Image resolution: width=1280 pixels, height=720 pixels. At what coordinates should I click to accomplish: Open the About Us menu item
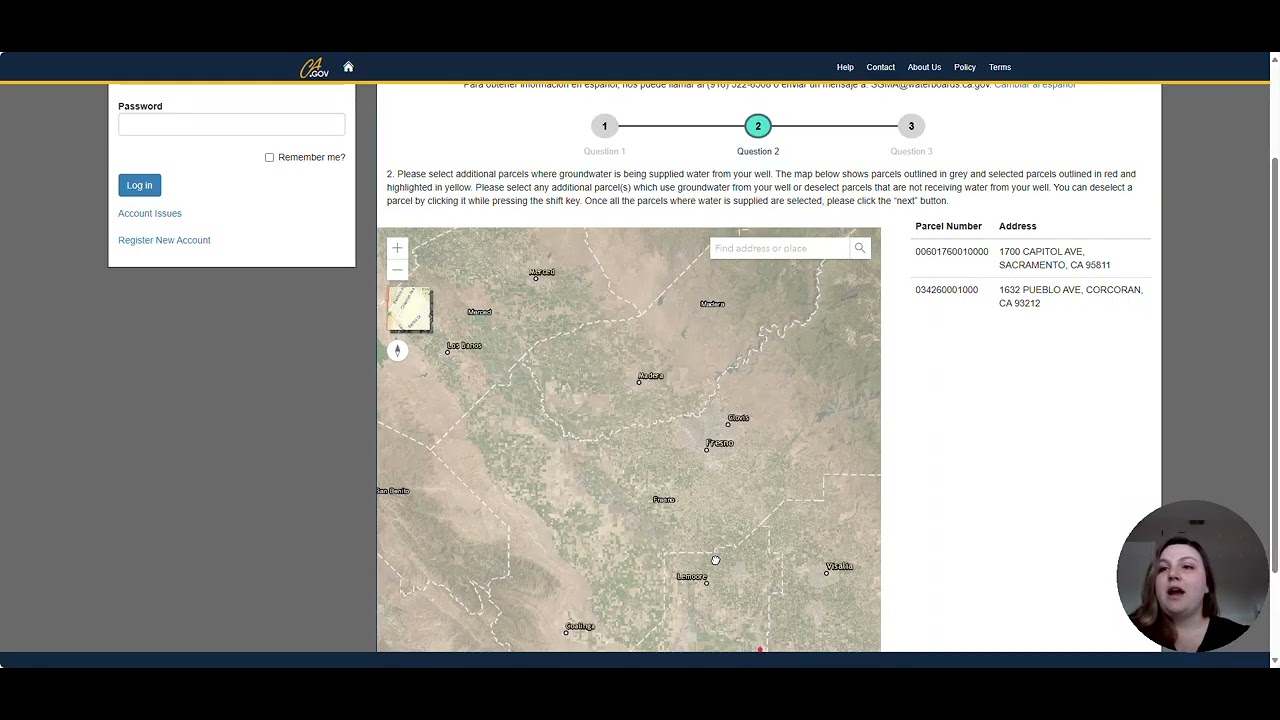924,67
